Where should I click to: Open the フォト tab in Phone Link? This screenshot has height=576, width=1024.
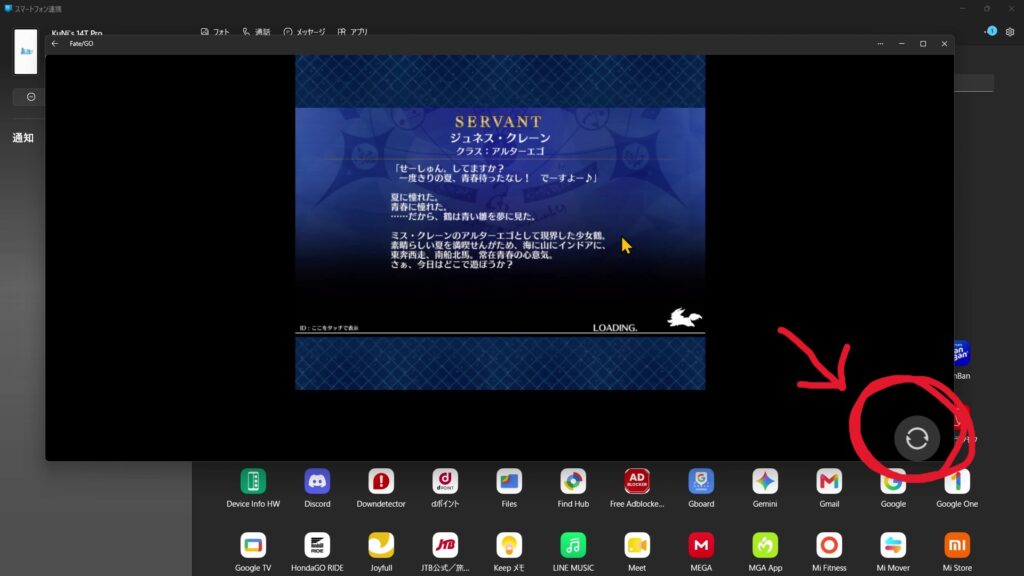coord(215,31)
